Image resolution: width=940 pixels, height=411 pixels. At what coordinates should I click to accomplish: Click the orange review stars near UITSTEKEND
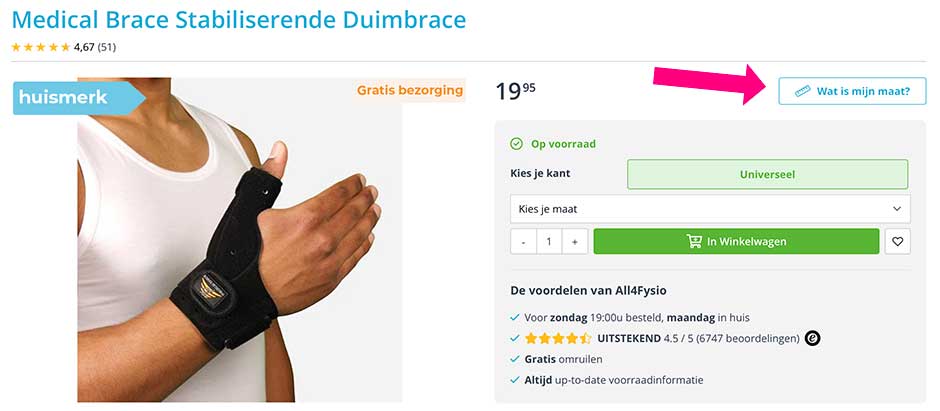[x=558, y=339]
